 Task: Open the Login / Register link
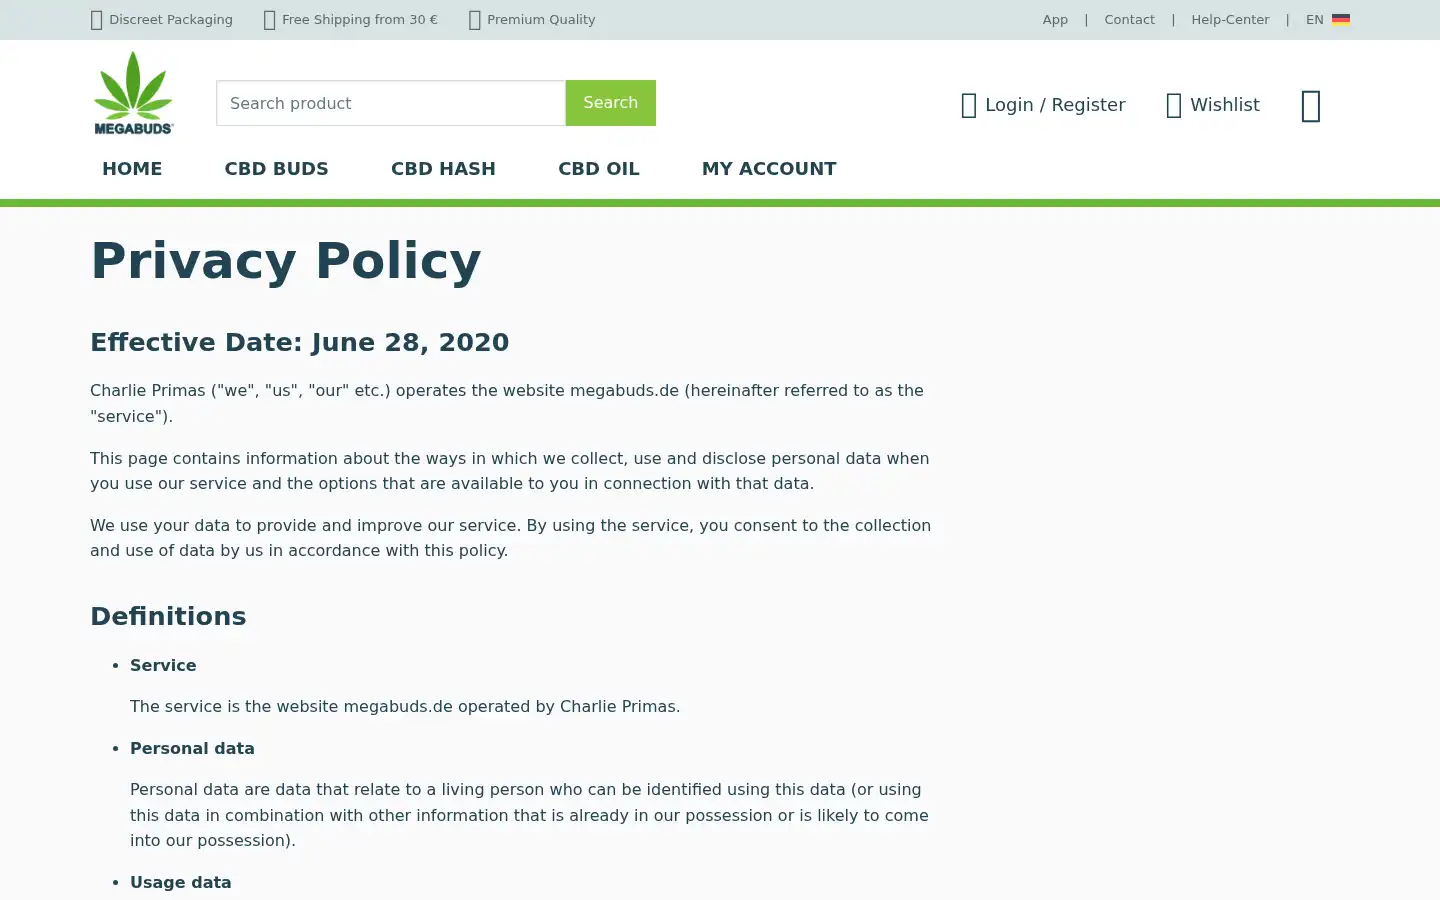click(x=1055, y=105)
